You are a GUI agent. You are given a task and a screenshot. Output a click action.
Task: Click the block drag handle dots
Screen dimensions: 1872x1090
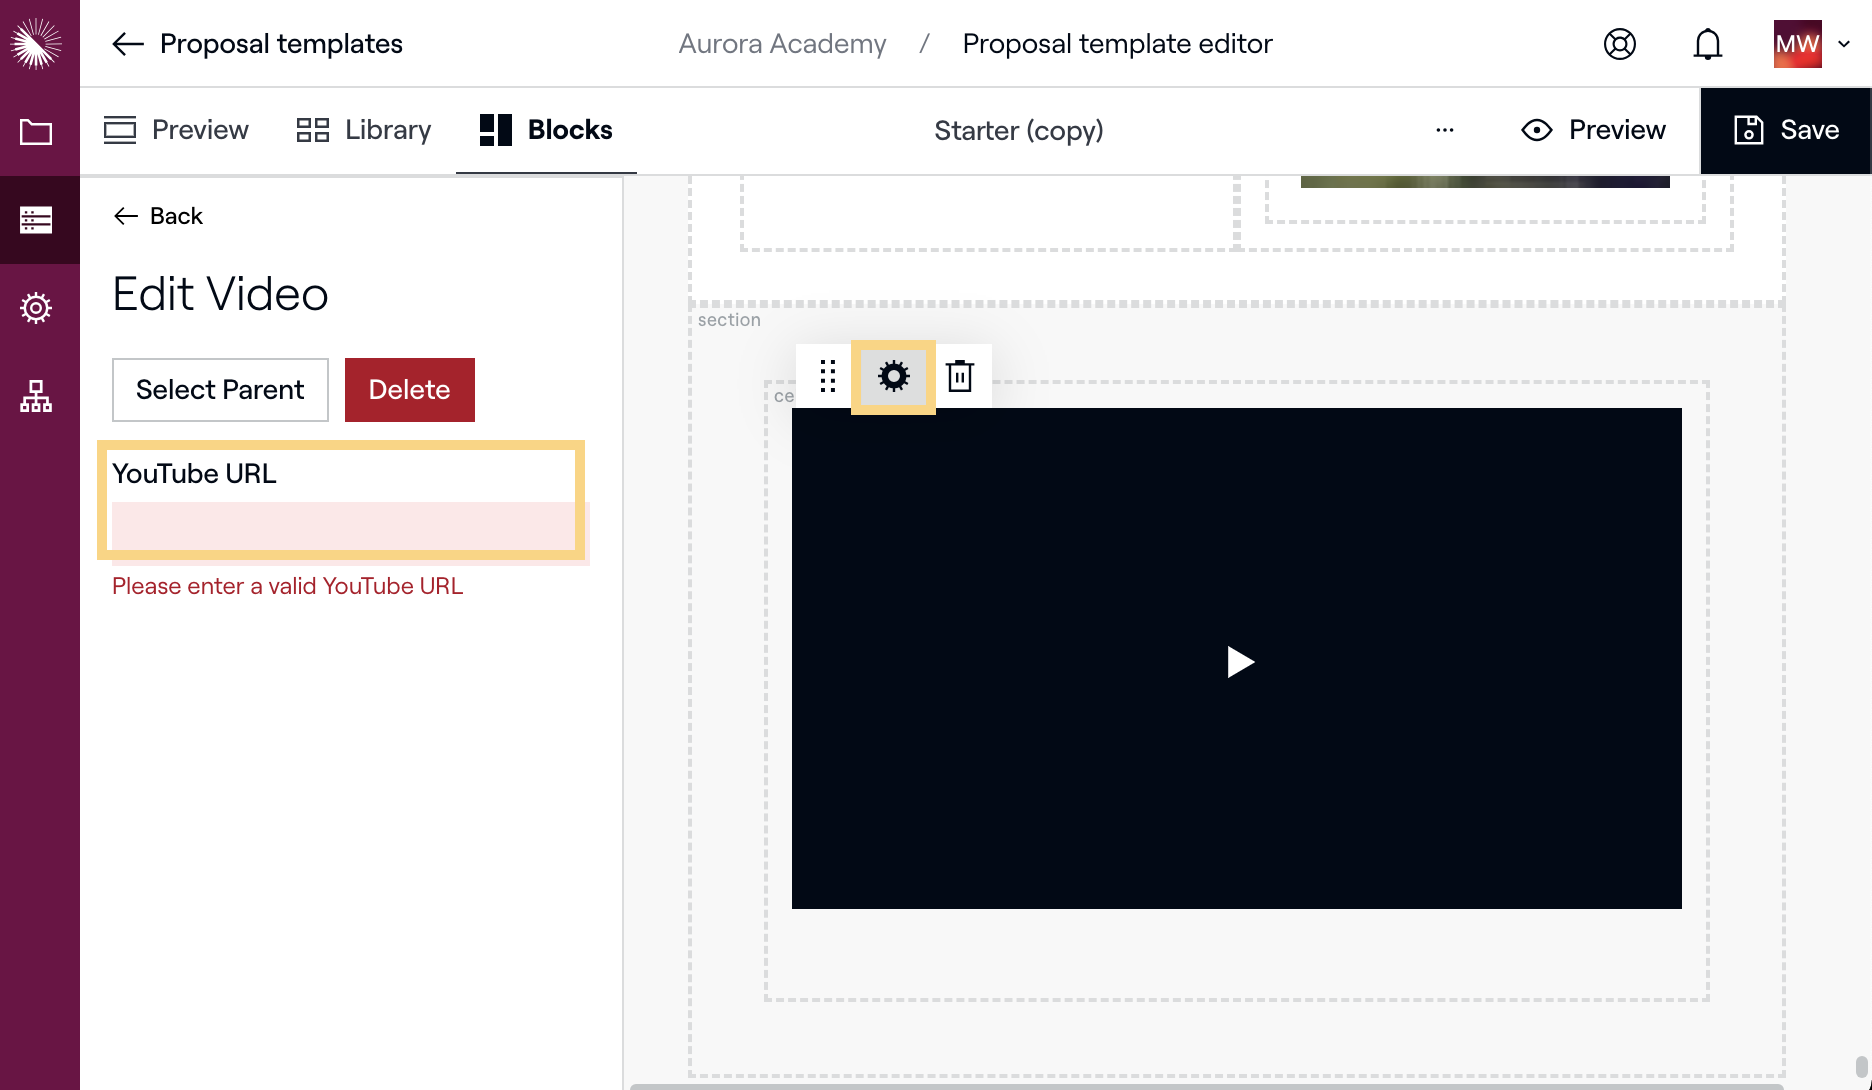coord(827,377)
